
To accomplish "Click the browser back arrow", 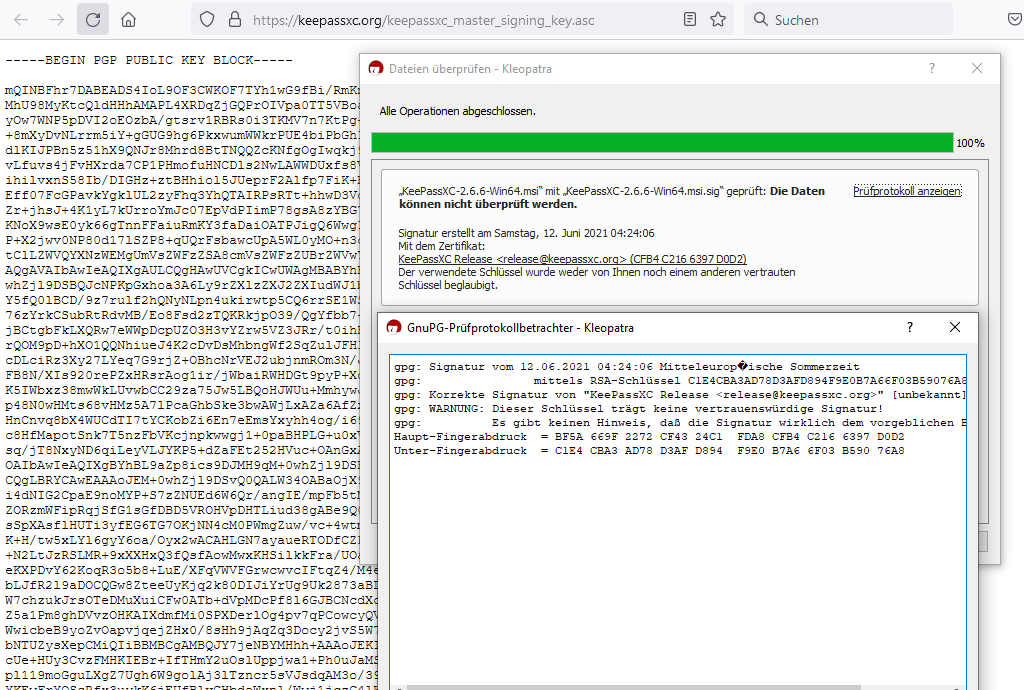I will click(x=21, y=20).
